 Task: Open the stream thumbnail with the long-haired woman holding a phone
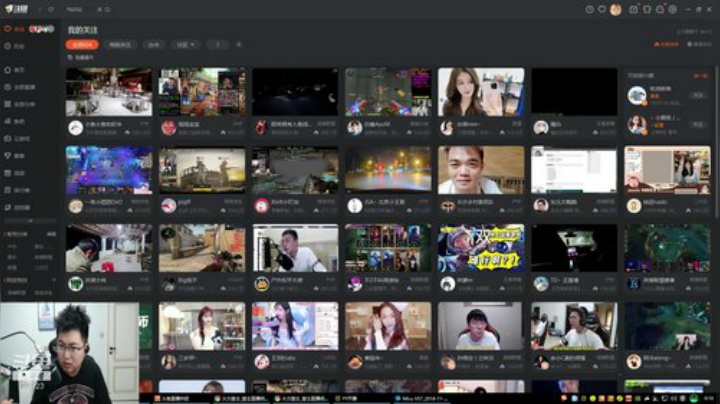click(x=481, y=92)
